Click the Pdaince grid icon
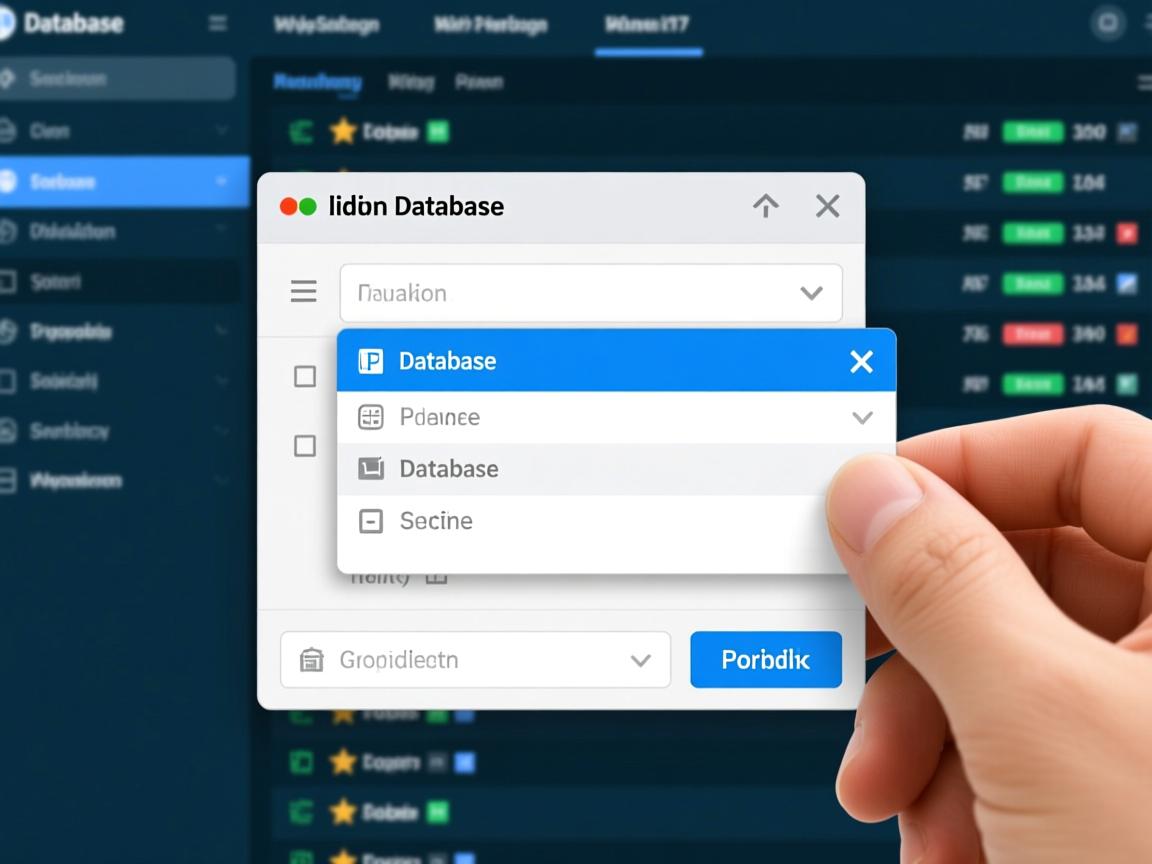This screenshot has height=864, width=1152. [371, 417]
